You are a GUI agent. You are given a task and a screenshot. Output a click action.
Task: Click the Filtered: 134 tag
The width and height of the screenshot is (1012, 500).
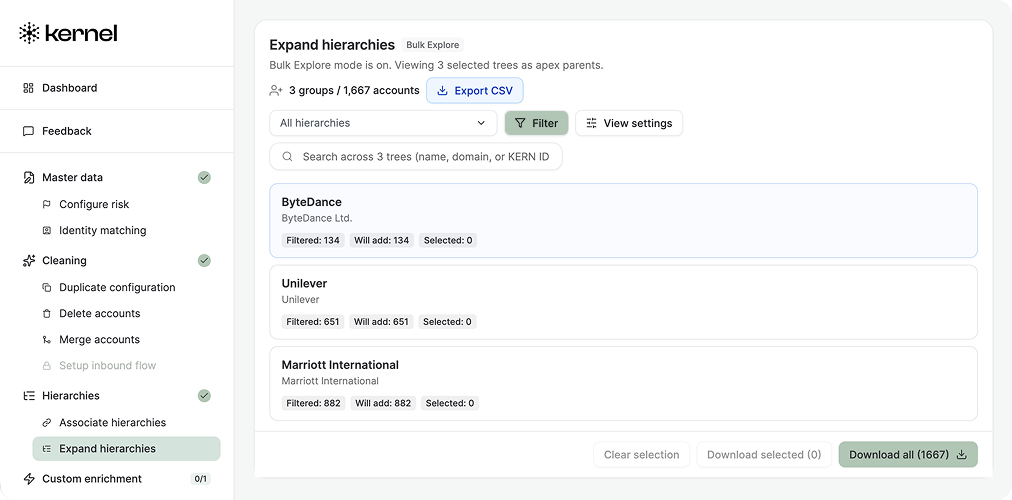click(313, 241)
